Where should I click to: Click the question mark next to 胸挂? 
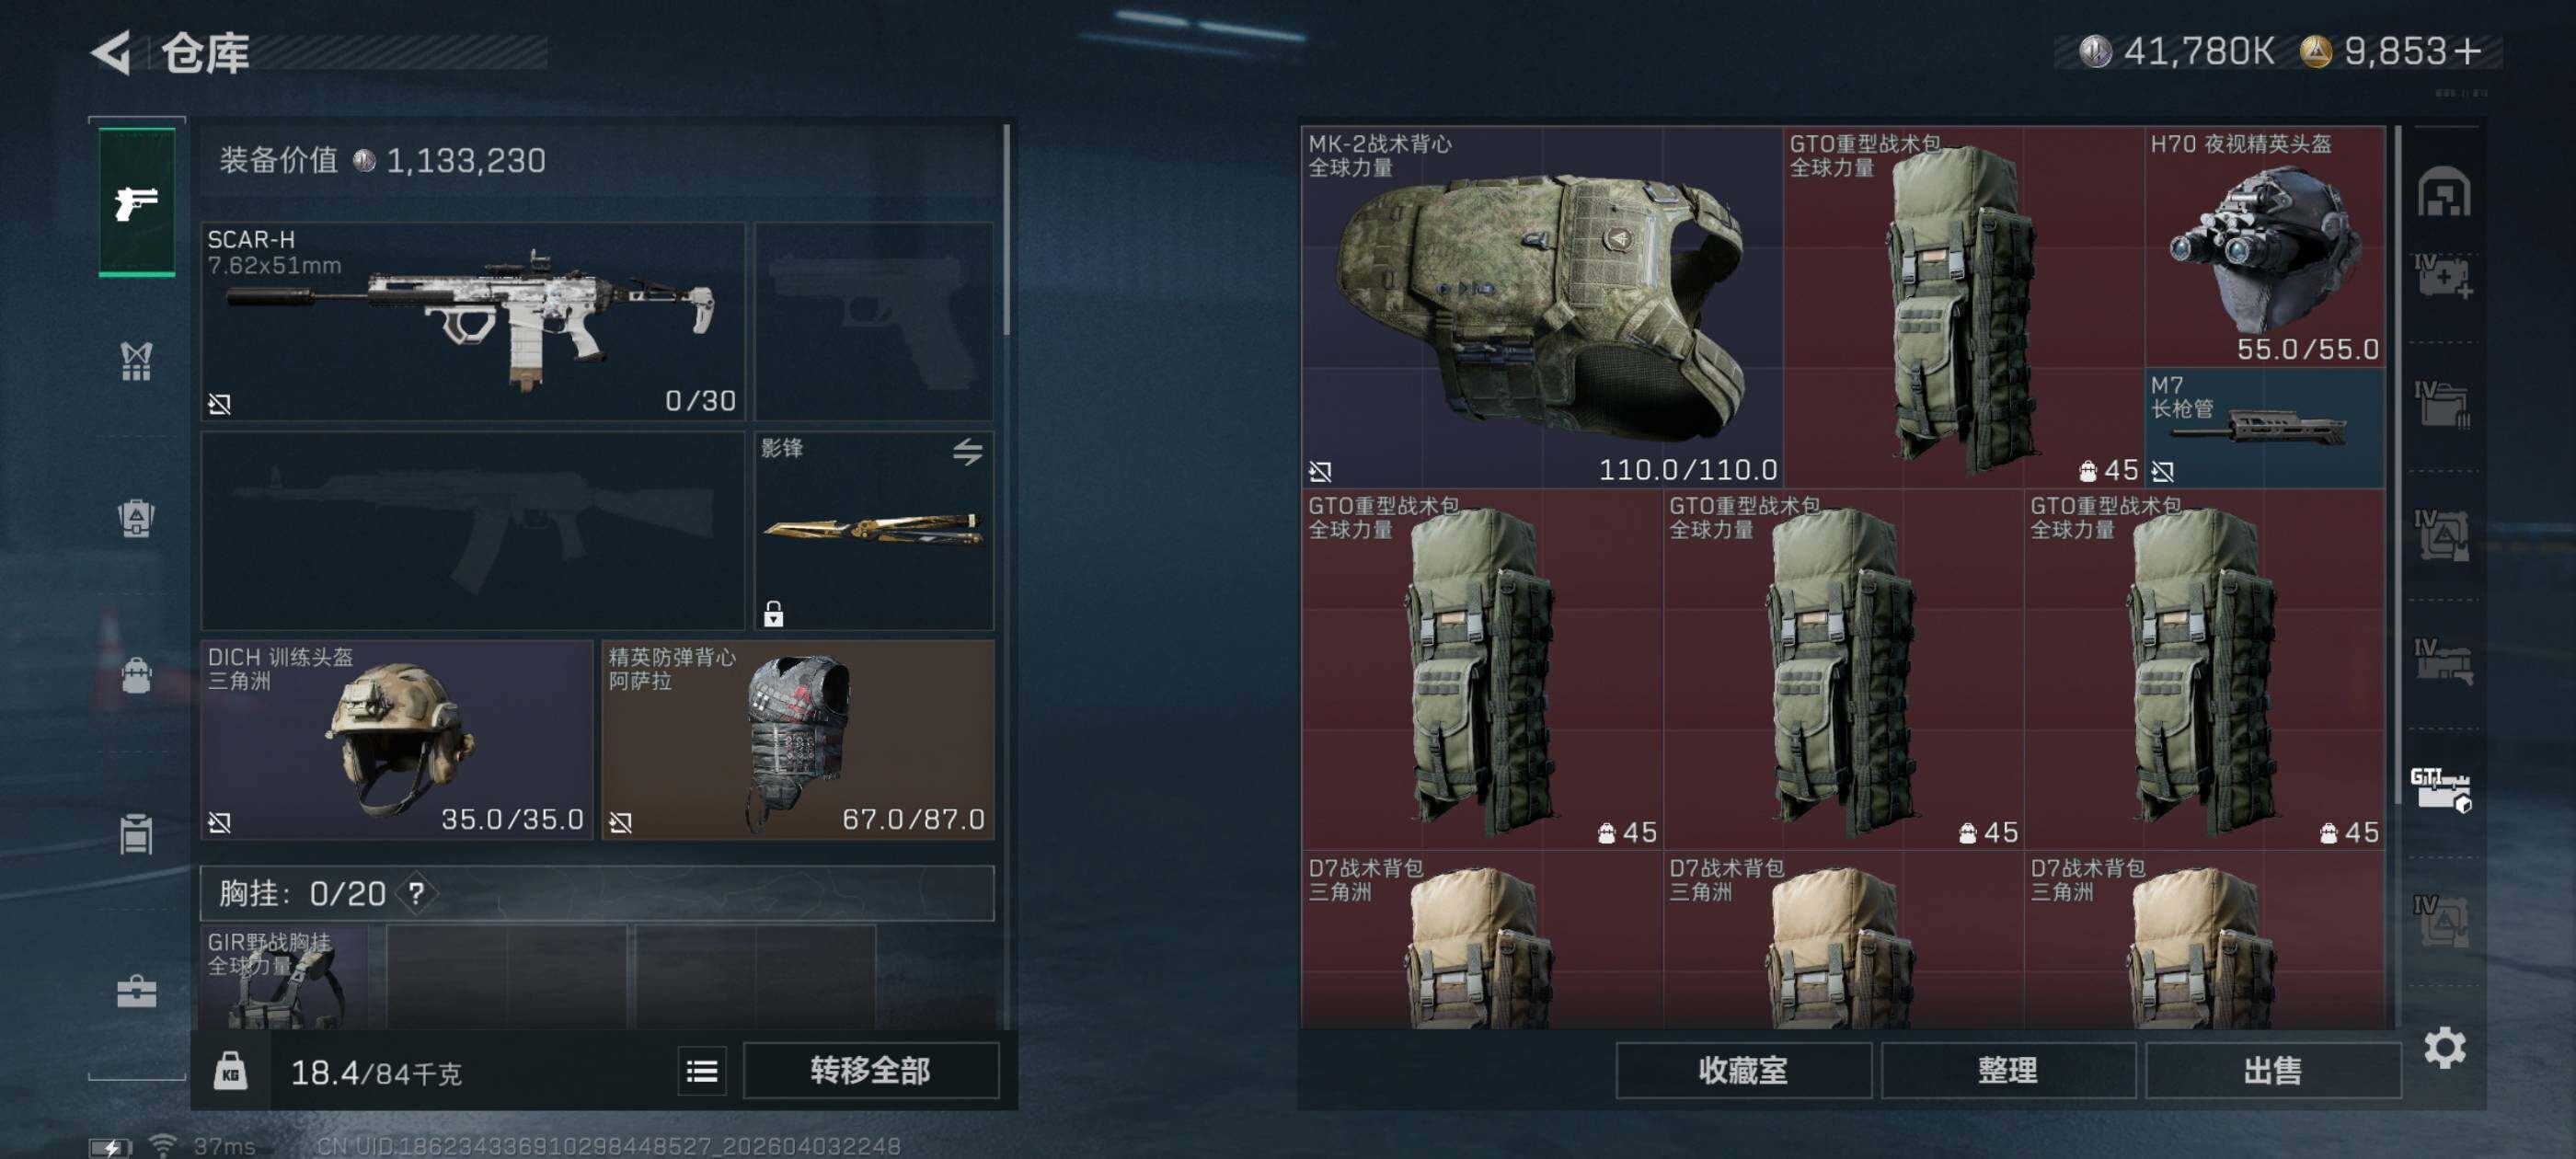[417, 893]
